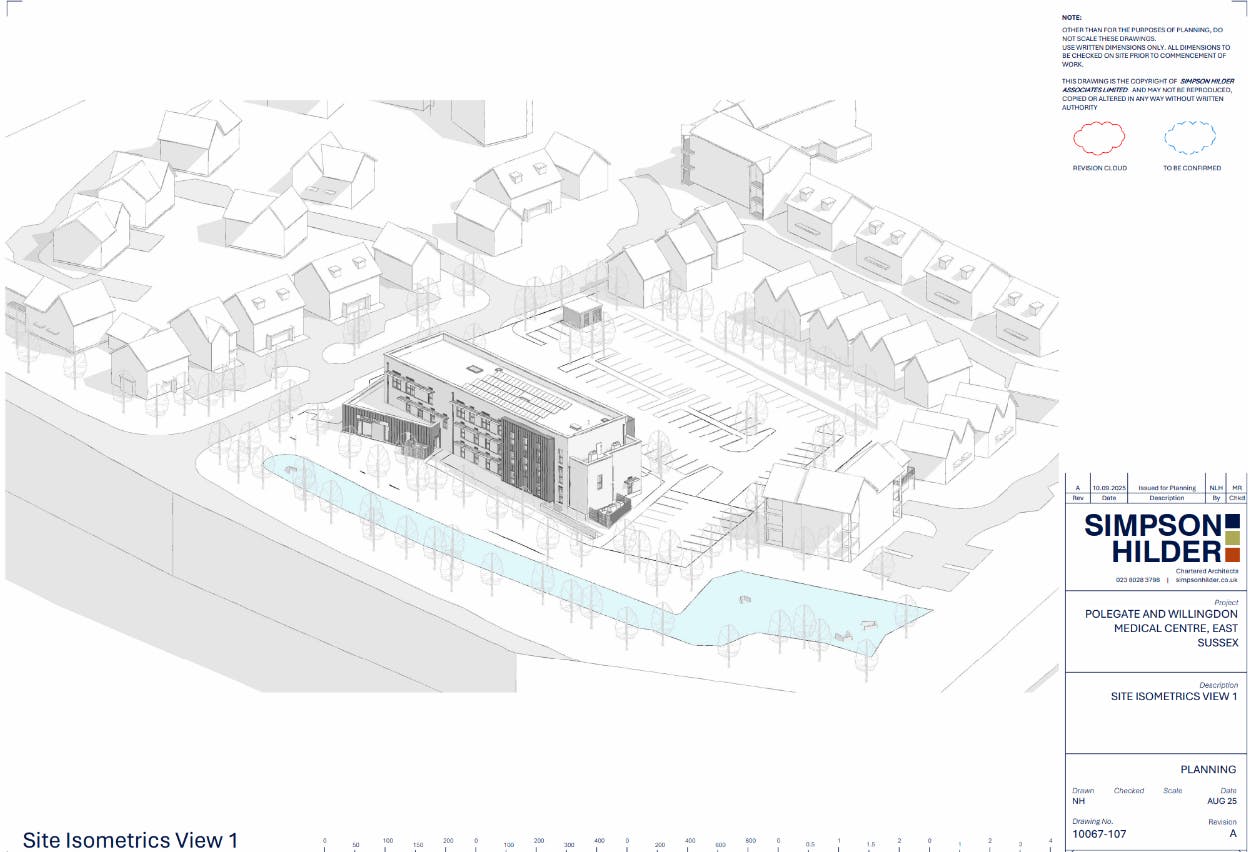Select the SIMPSON HILDER logo
1248x852 pixels.
tap(1155, 535)
